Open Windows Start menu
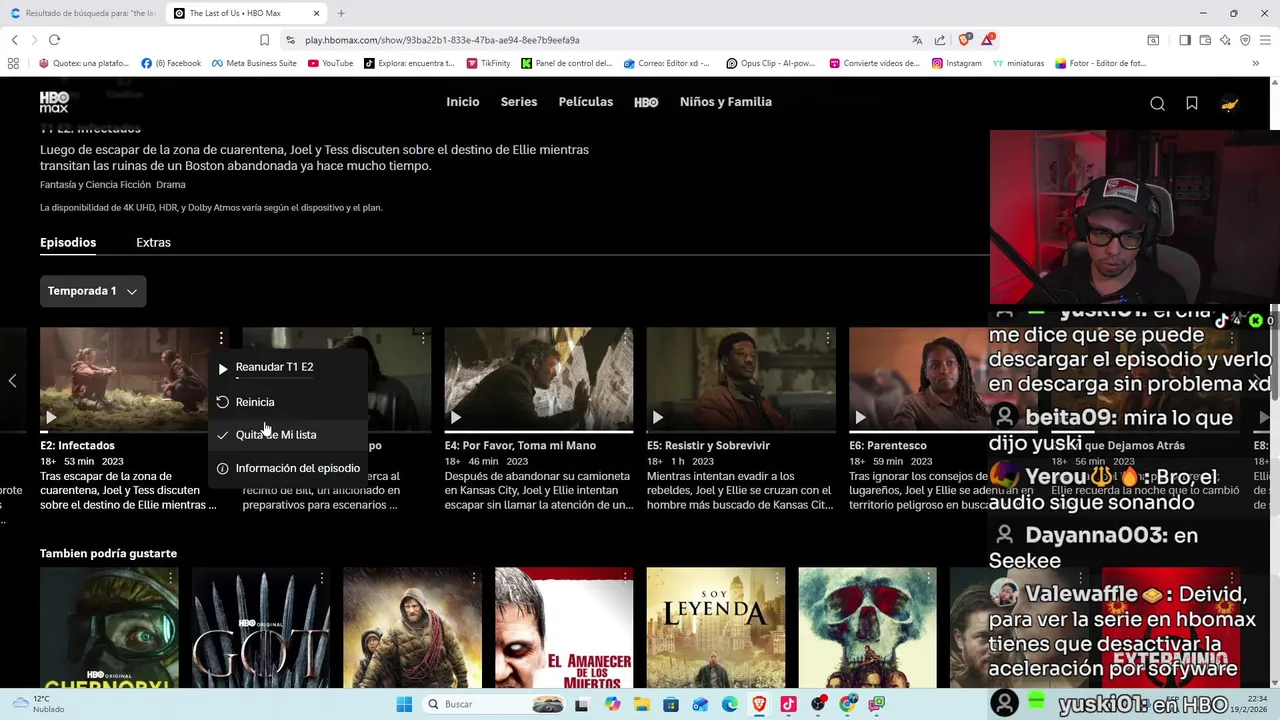Viewport: 1280px width, 720px height. [404, 704]
